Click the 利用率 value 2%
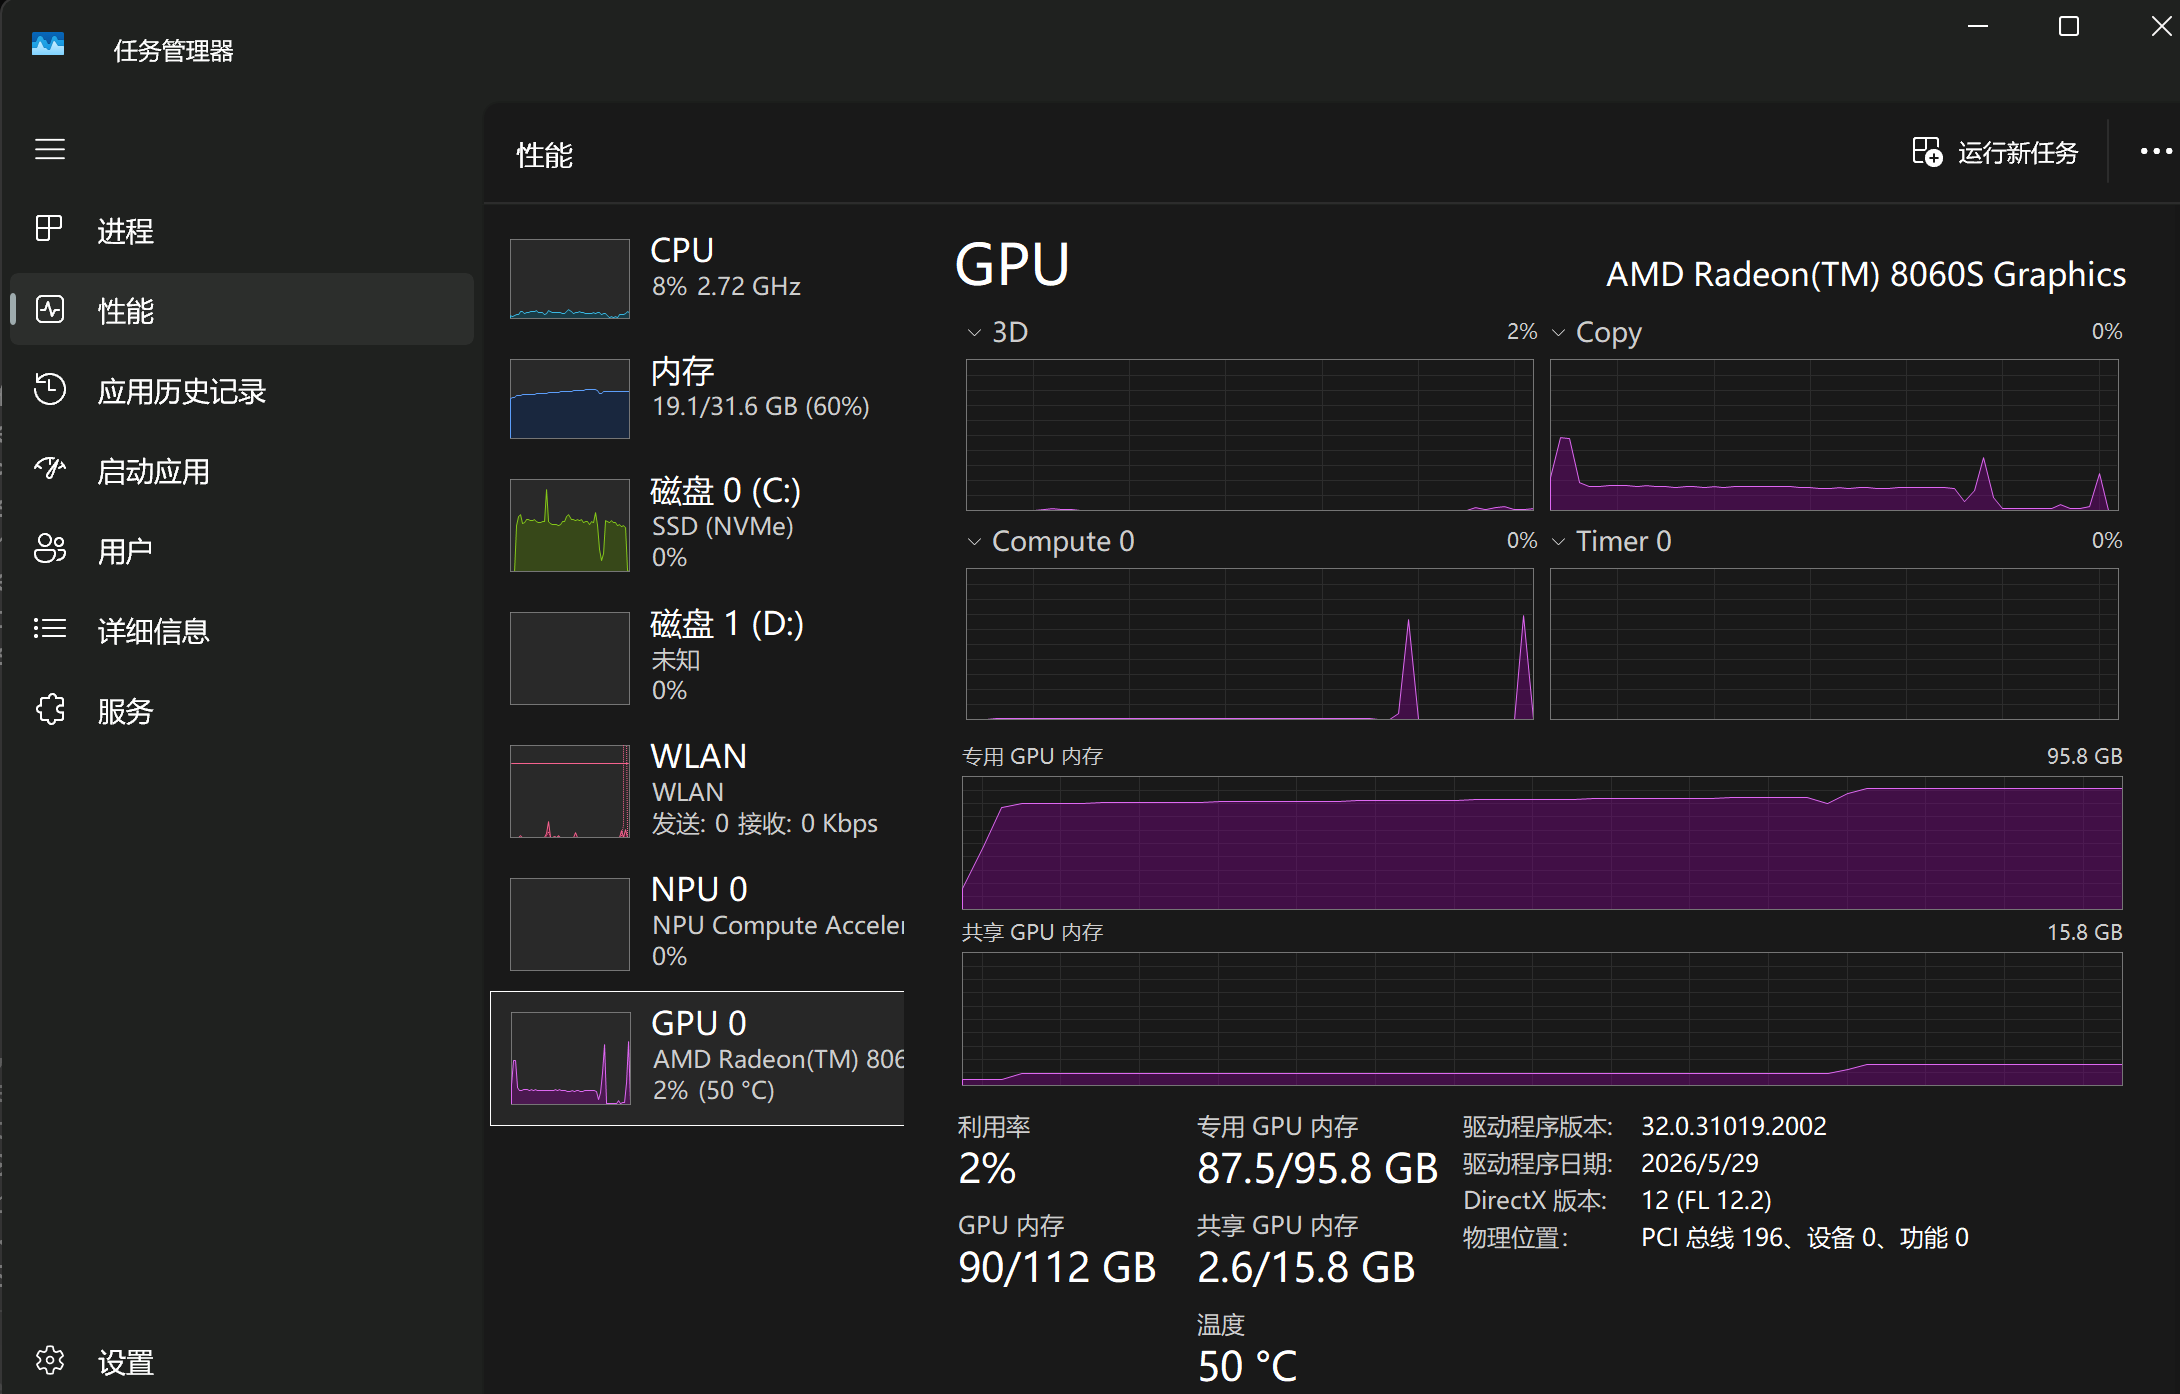Viewport: 2180px width, 1394px height. coord(987,1168)
